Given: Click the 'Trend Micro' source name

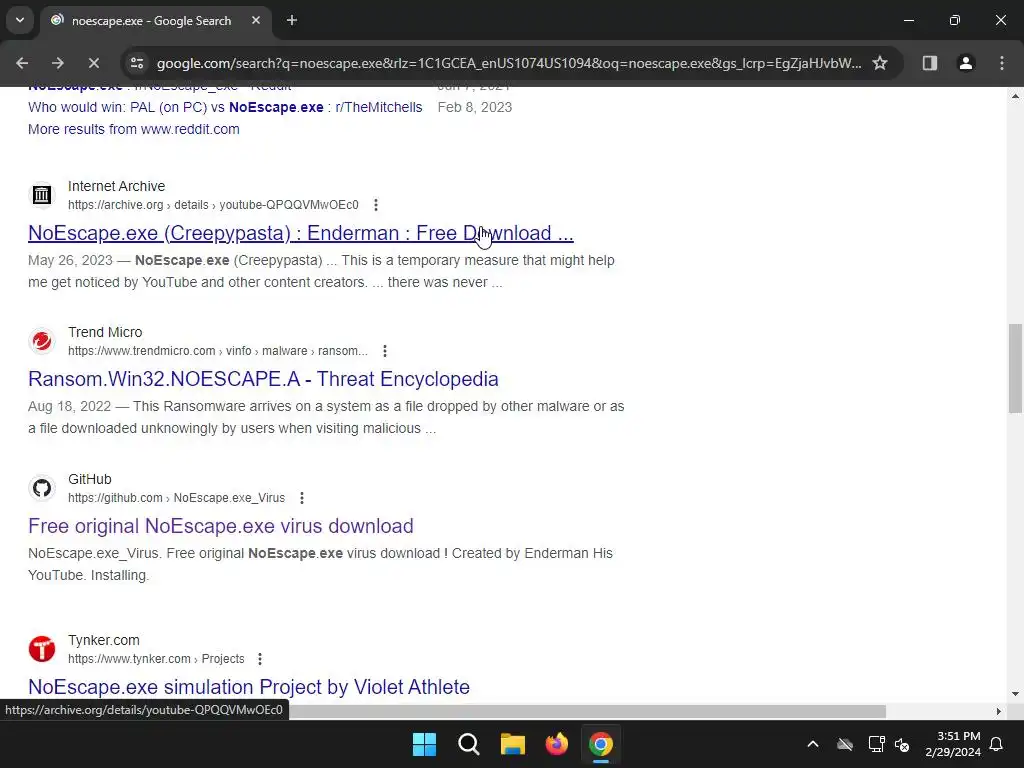Looking at the screenshot, I should 105,332.
